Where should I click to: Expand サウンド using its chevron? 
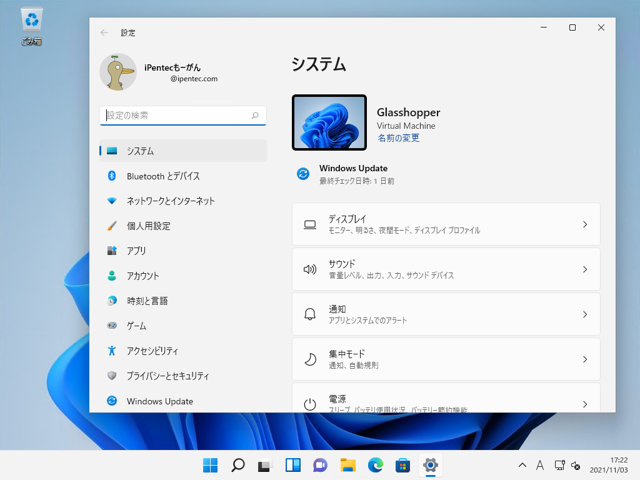585,269
